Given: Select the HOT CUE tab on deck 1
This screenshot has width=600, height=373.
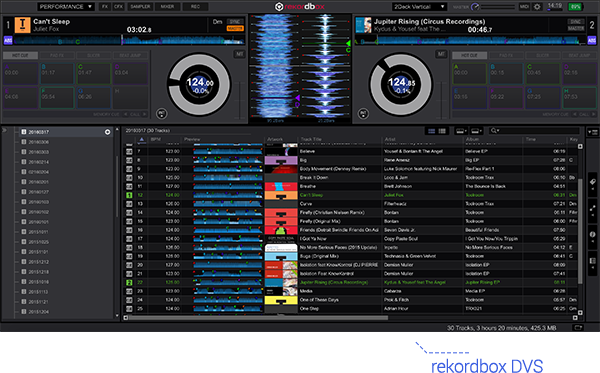Looking at the screenshot, I should click(20, 55).
